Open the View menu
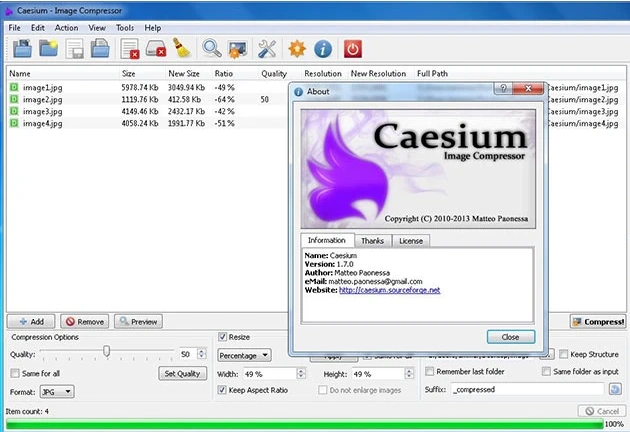 point(97,28)
